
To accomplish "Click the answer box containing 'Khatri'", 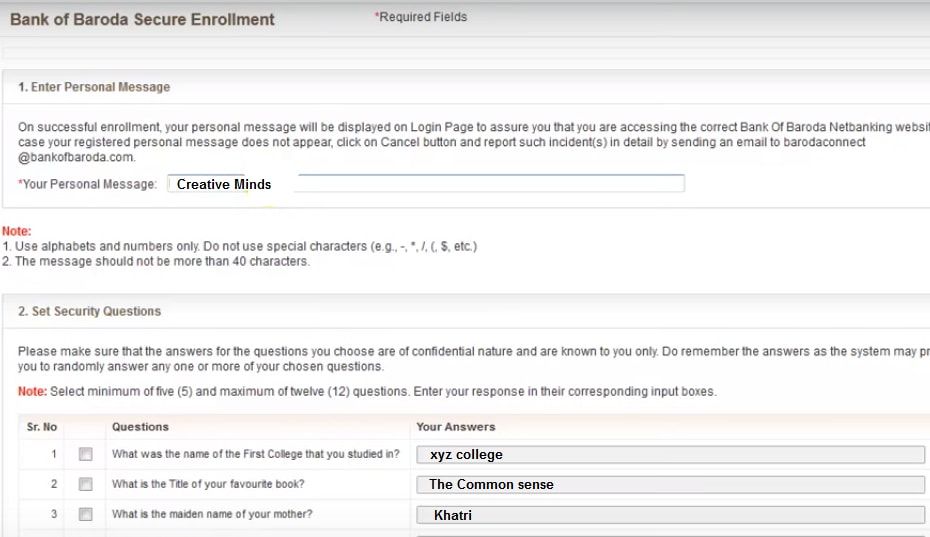I will [670, 515].
